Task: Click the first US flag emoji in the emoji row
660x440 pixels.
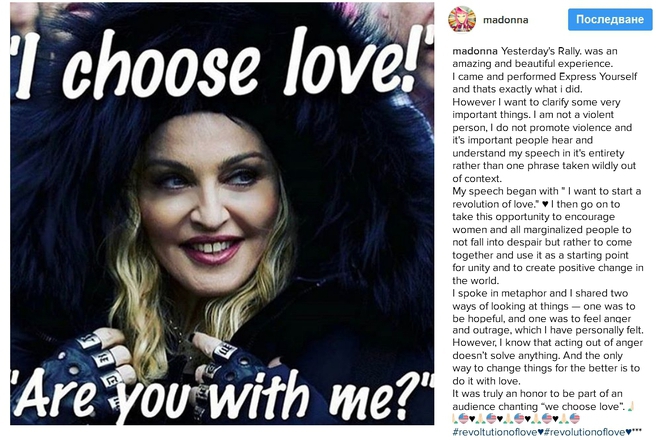Action: coord(463,419)
